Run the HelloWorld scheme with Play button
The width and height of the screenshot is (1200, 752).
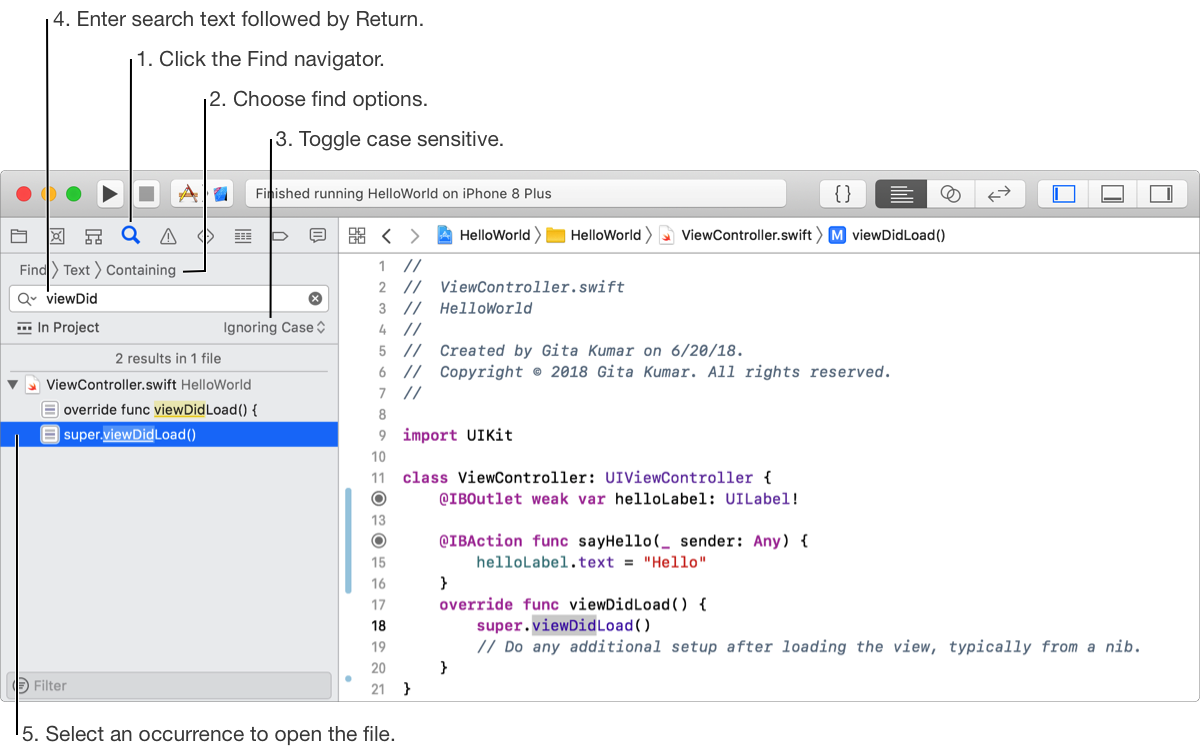110,194
